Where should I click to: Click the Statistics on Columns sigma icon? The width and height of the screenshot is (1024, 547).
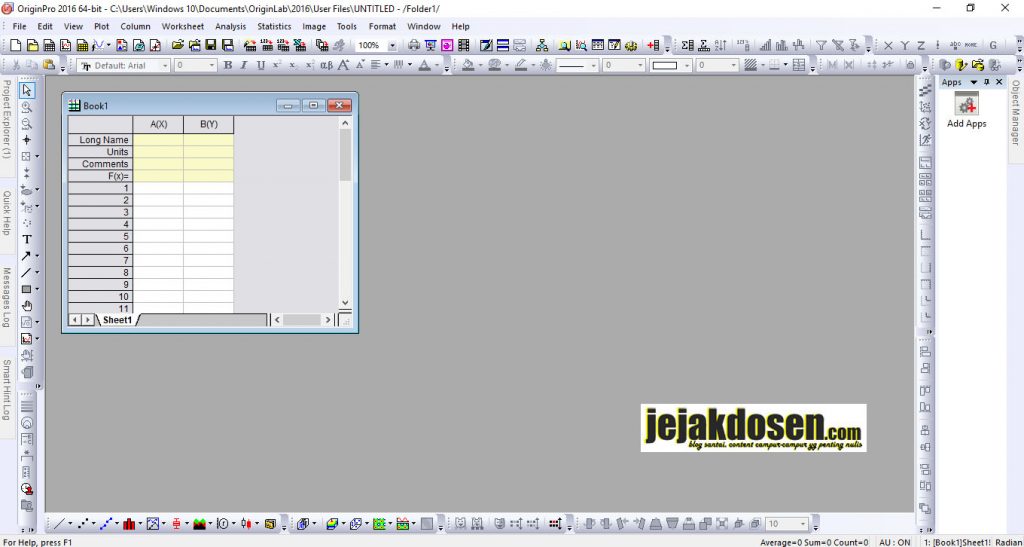[x=687, y=46]
